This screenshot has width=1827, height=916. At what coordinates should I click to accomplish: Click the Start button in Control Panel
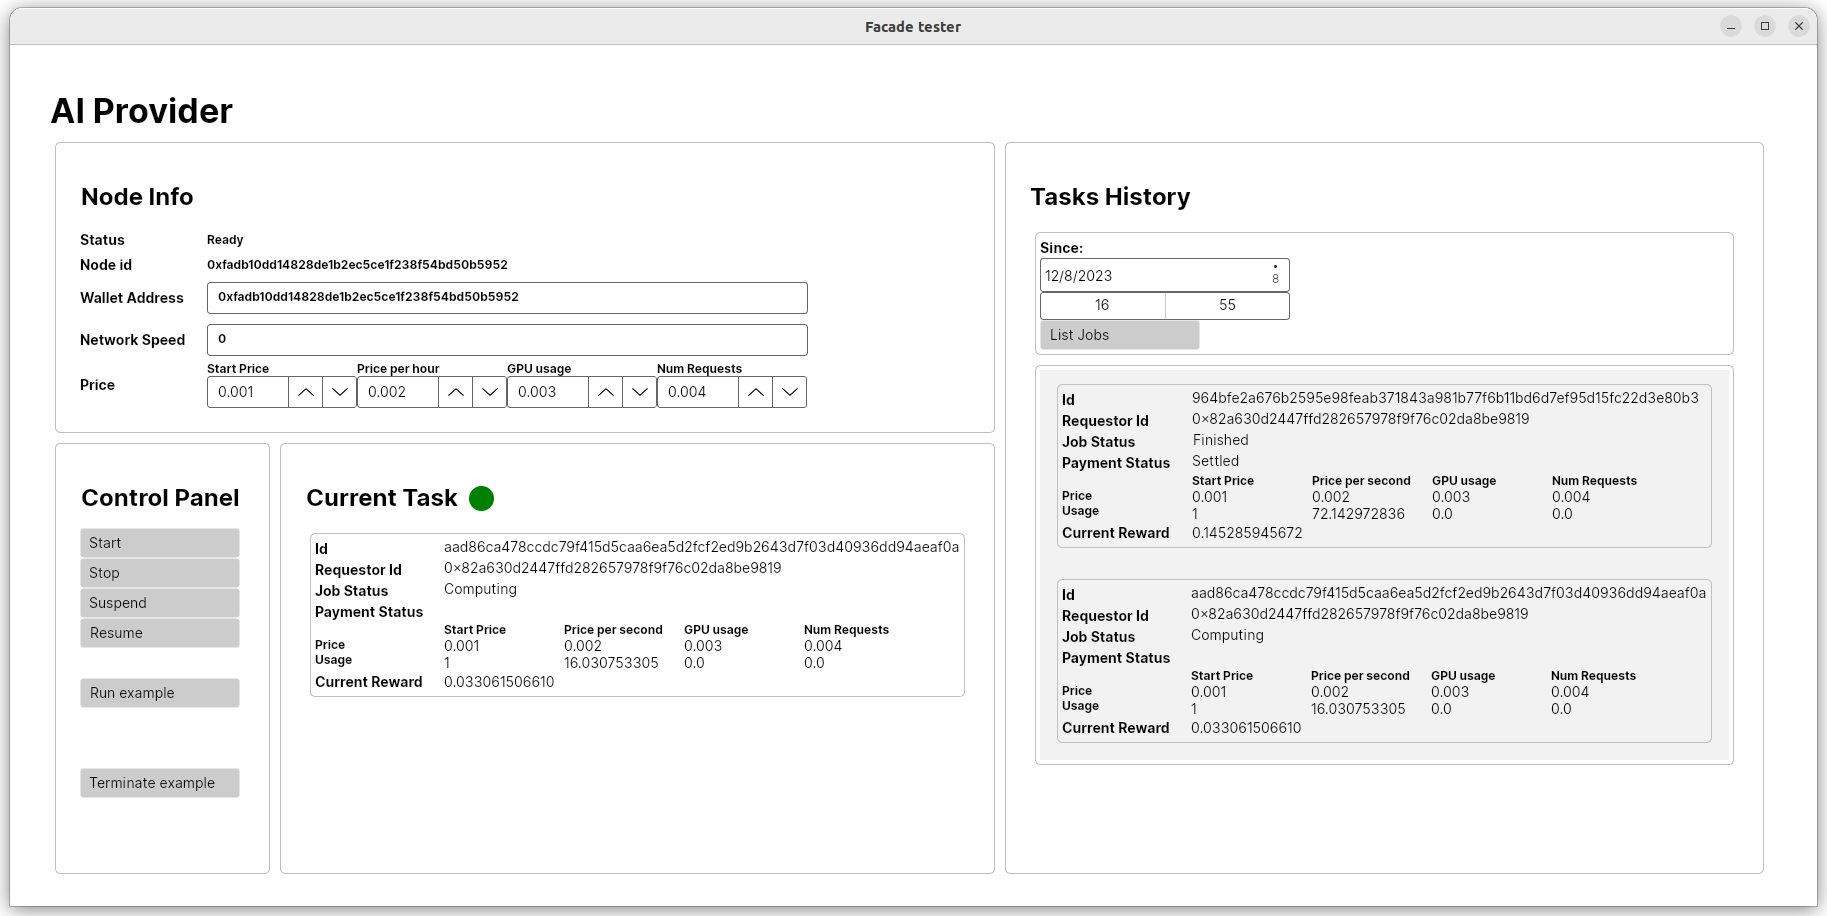160,543
